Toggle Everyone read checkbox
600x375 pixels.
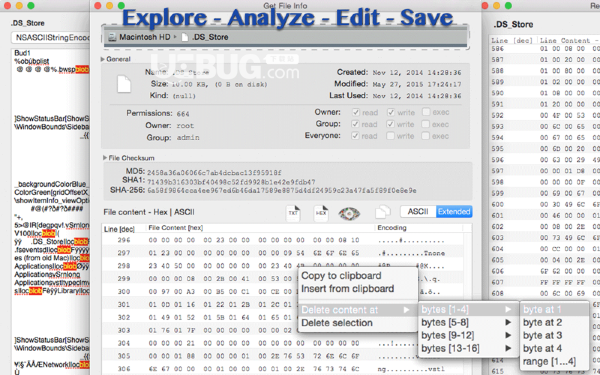tap(355, 136)
